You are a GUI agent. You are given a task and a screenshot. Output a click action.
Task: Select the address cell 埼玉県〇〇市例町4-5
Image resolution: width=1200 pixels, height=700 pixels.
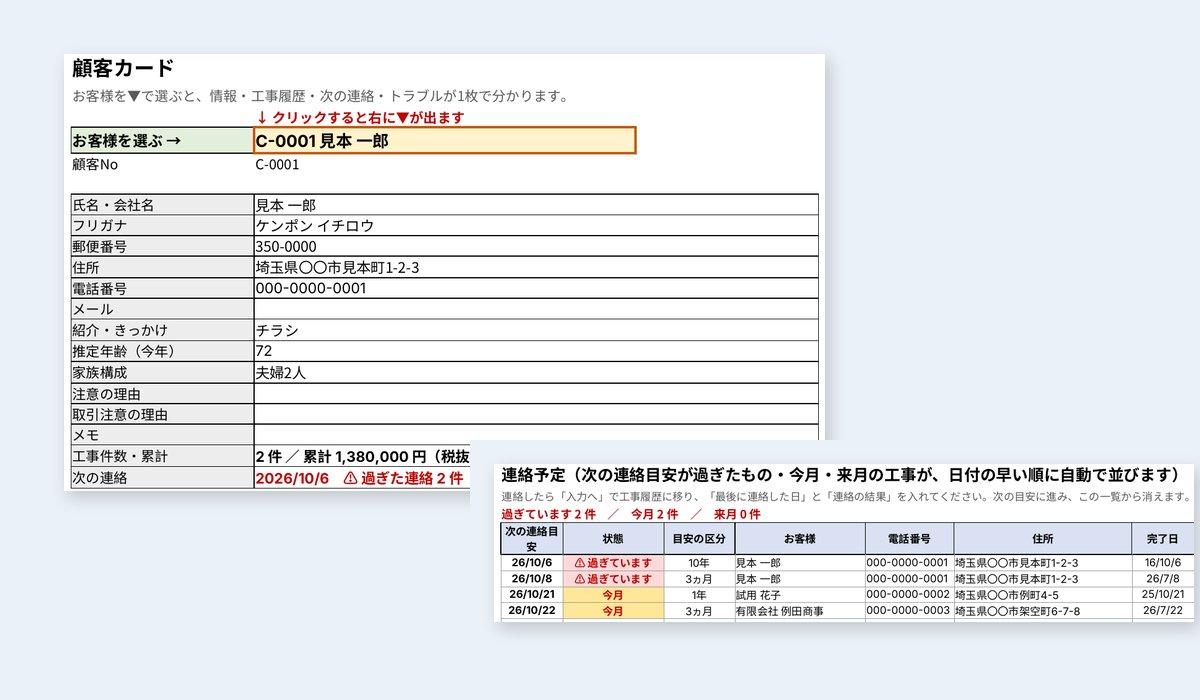(x=1043, y=594)
